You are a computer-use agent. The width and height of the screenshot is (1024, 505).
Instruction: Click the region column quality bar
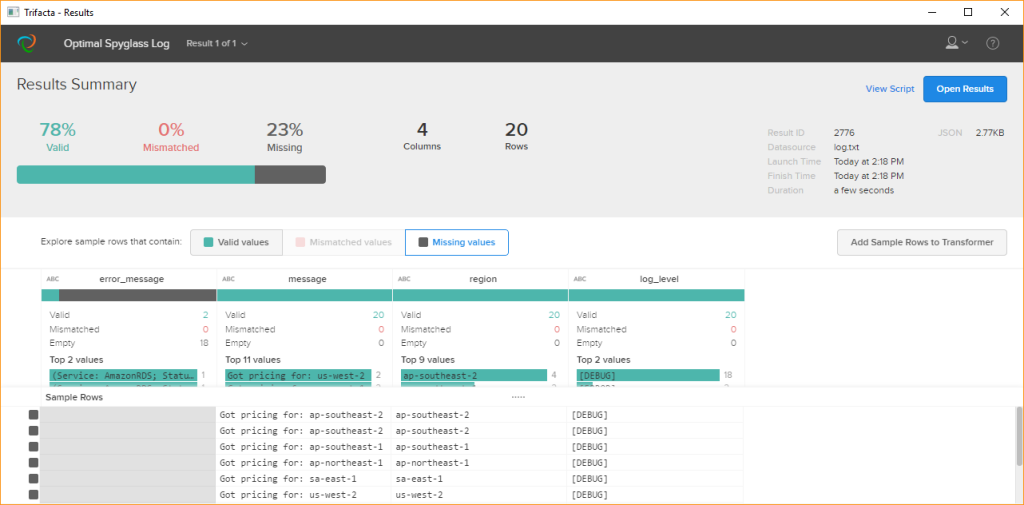pyautogui.click(x=481, y=295)
